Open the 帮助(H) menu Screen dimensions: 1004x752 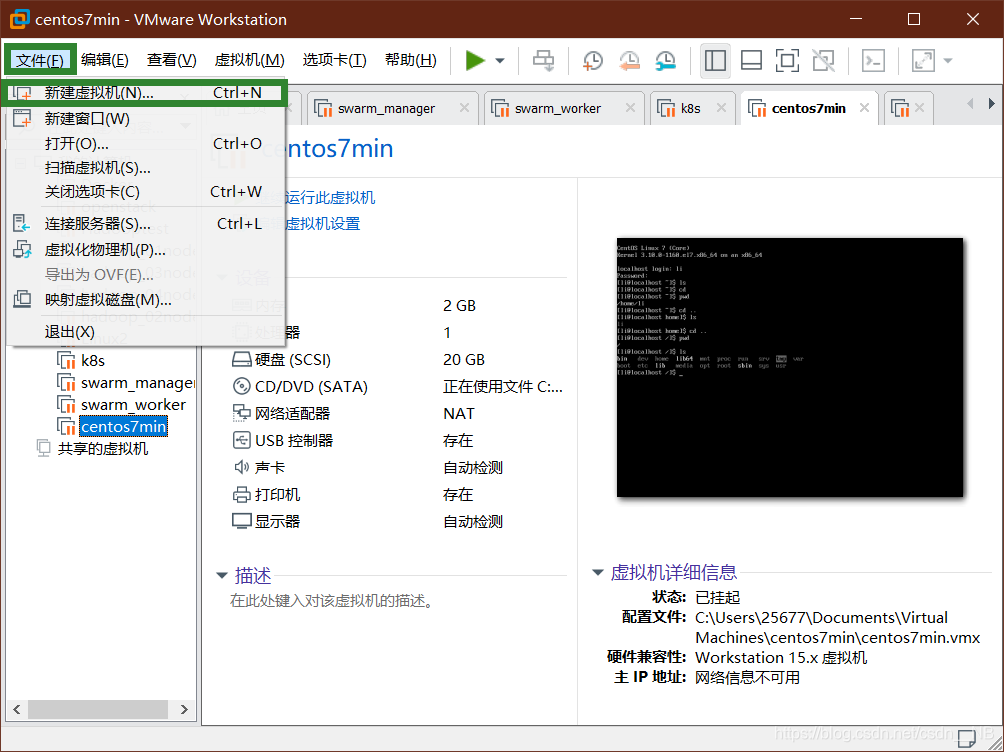[410, 60]
